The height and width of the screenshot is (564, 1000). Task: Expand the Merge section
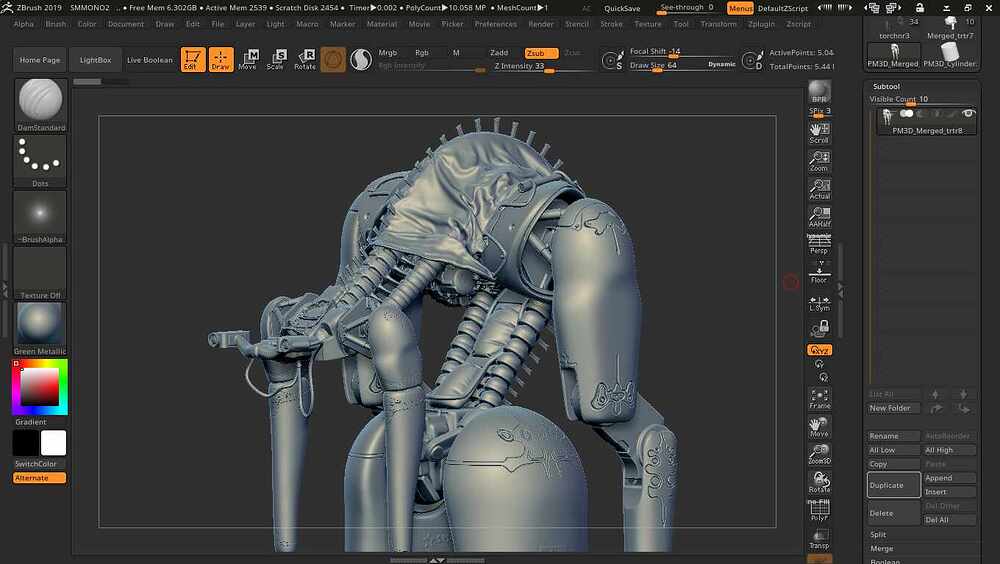pyautogui.click(x=882, y=549)
